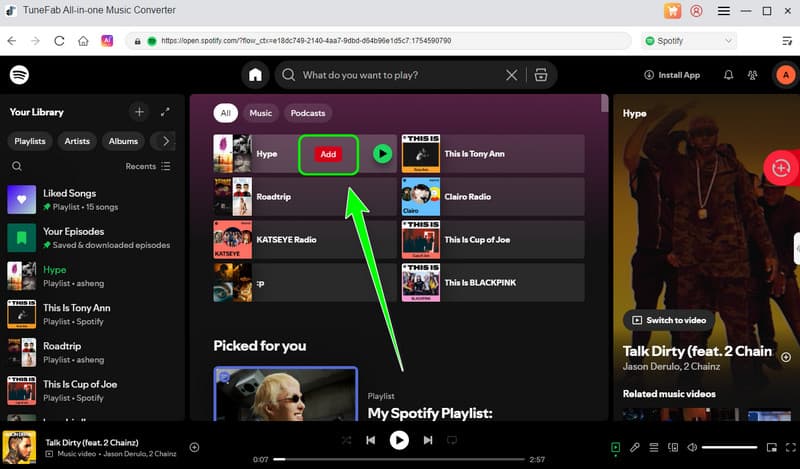Viewport: 800px width, 469px height.
Task: Expand Your Library panel
Action: [165, 112]
